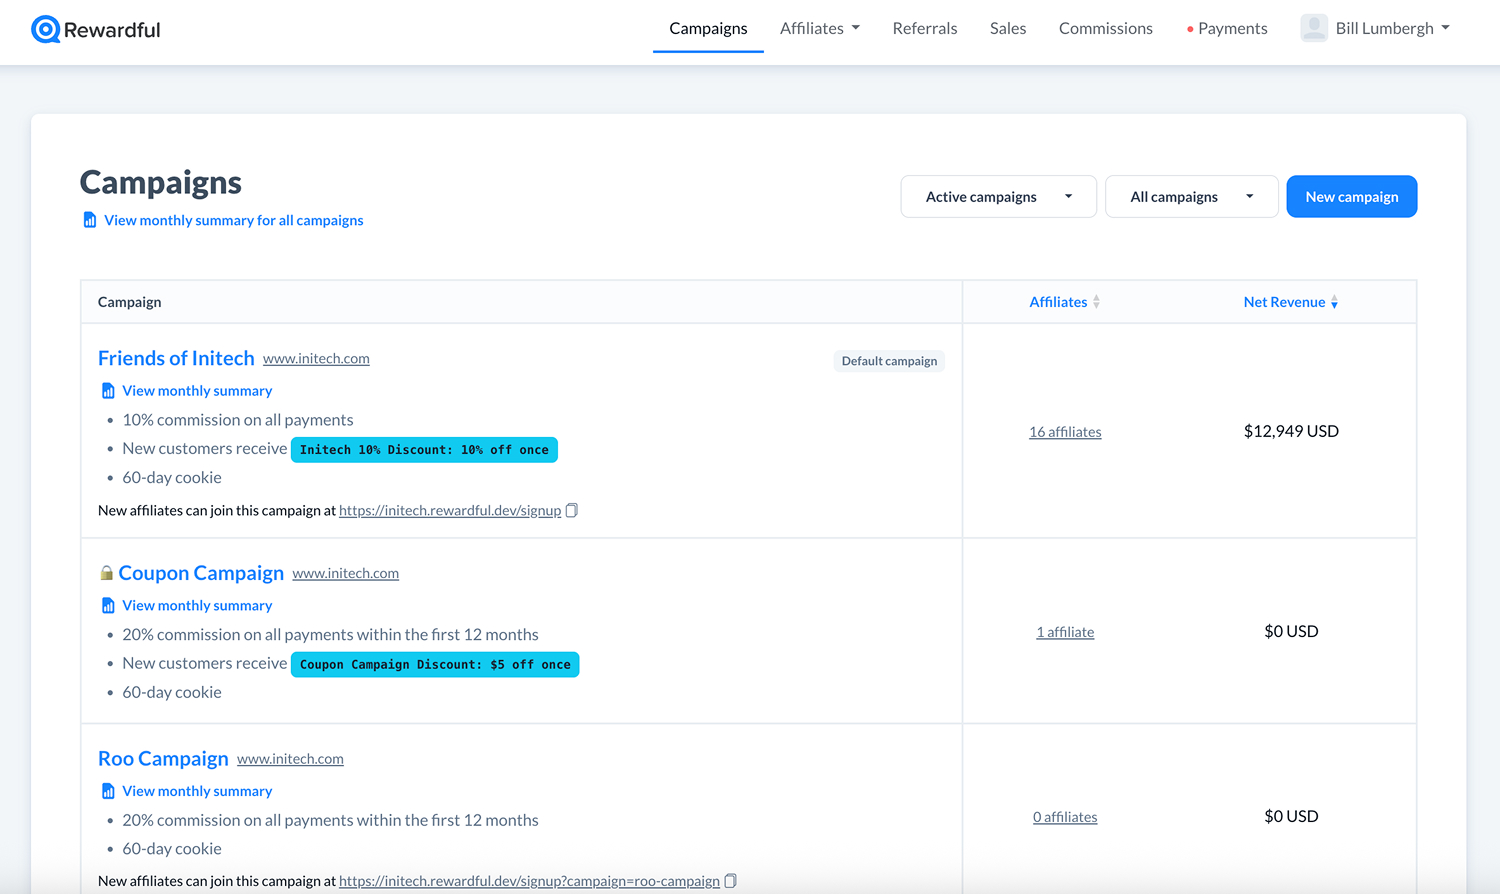Image resolution: width=1500 pixels, height=894 pixels.
Task: Open View monthly summary for all campaigns
Action: 233,220
